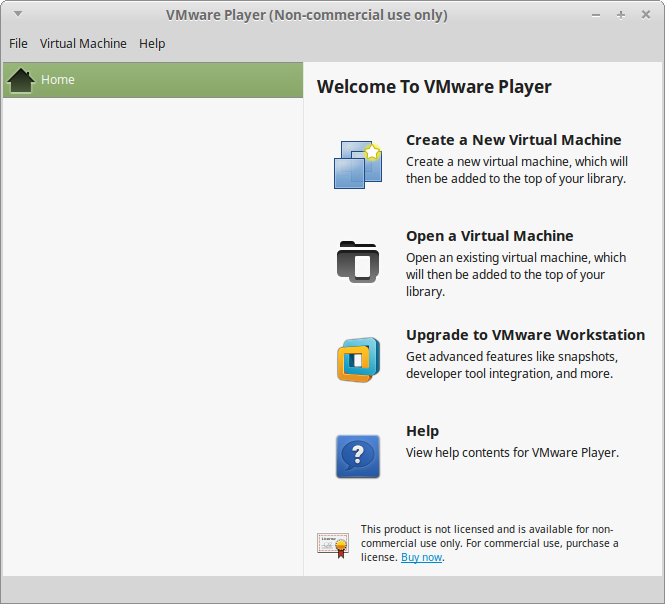Click the Open a Virtual Machine heading

click(489, 236)
